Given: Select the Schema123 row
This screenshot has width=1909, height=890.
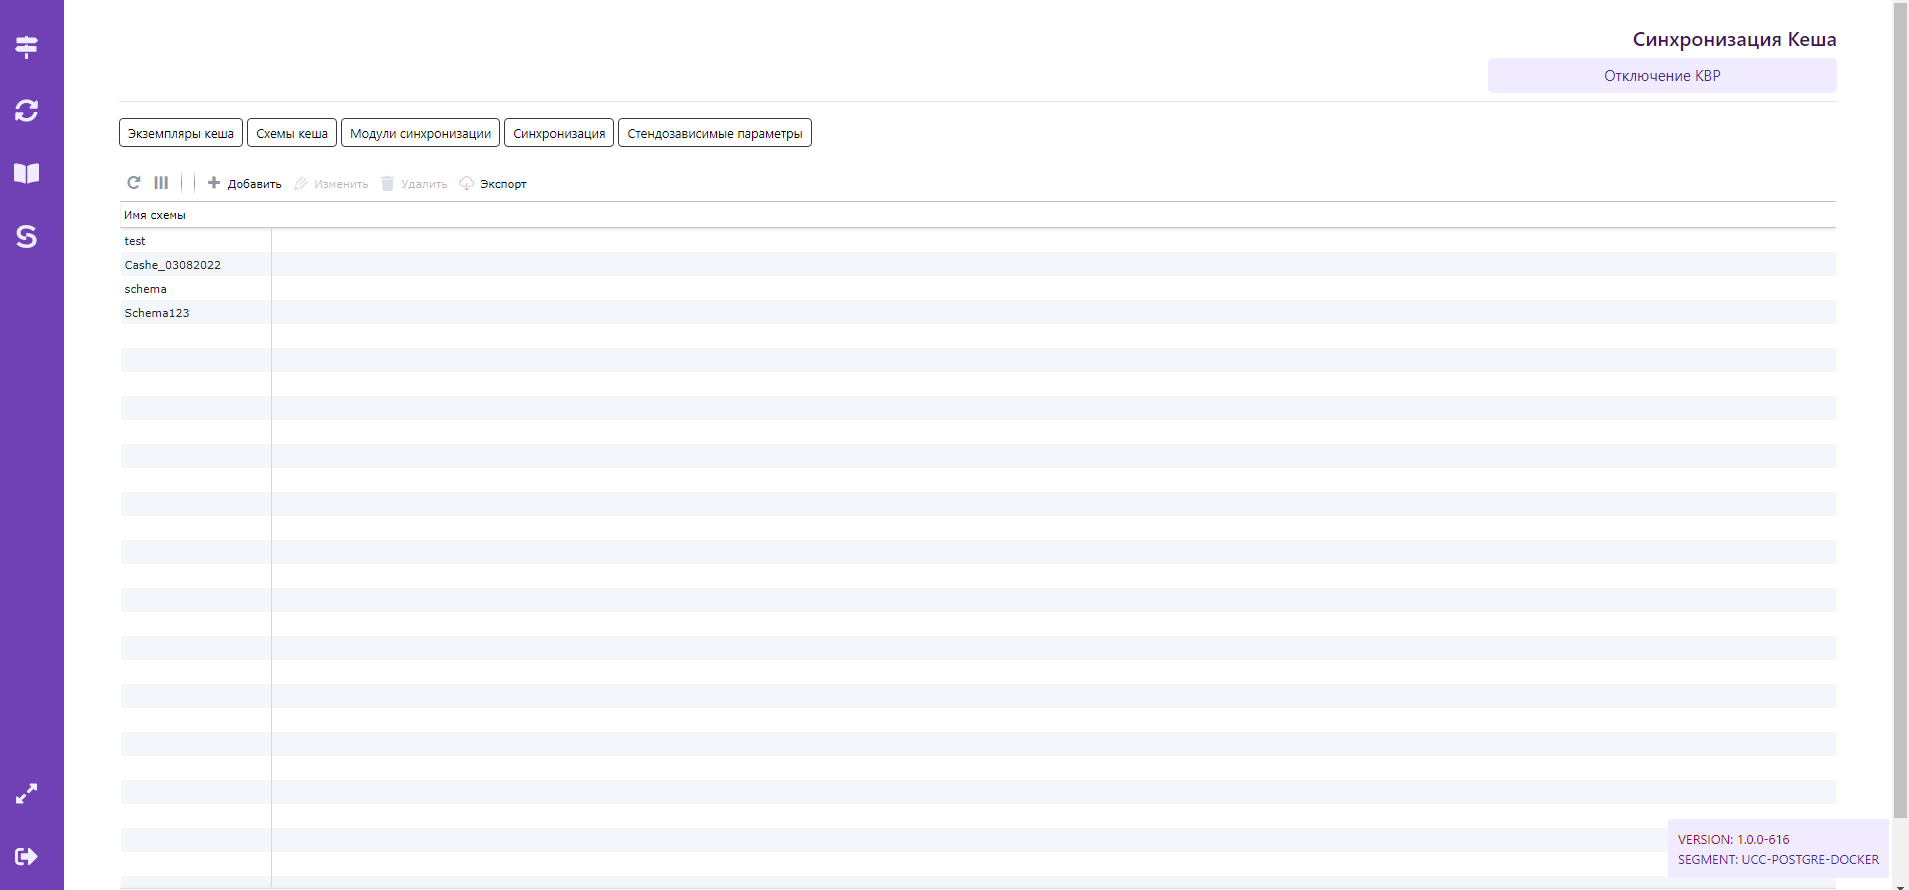Looking at the screenshot, I should click(157, 313).
